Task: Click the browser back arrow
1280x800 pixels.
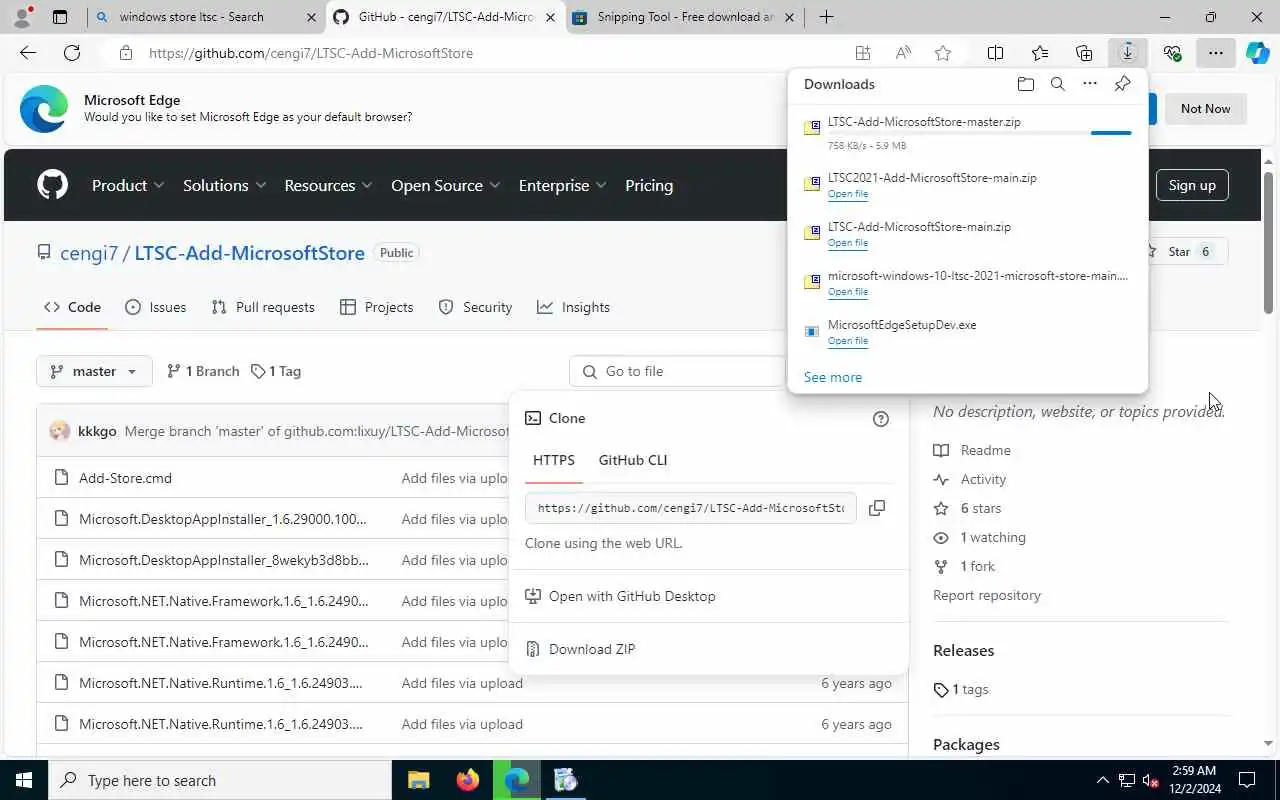Action: pyautogui.click(x=28, y=53)
